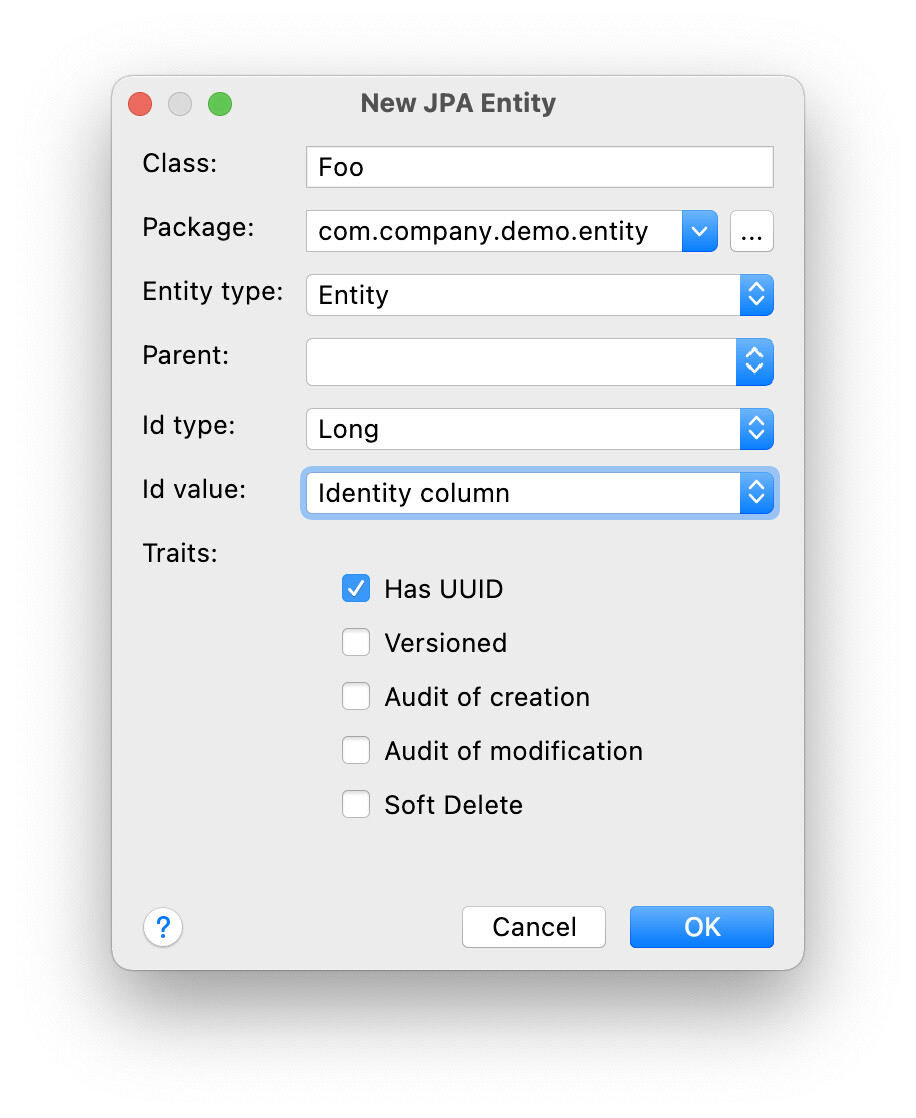The image size is (916, 1118).
Task: Check the Audit of creation trait
Action: tap(356, 696)
